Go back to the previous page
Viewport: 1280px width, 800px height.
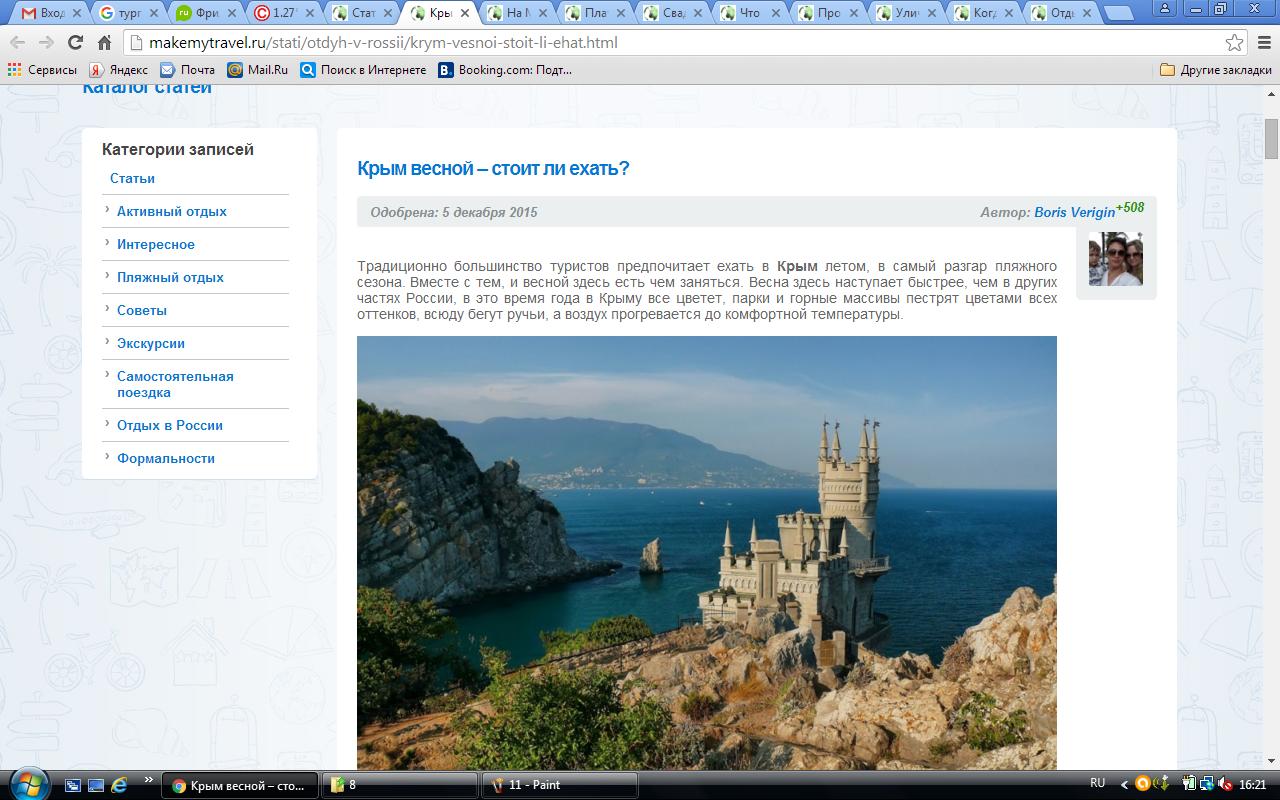click(17, 43)
